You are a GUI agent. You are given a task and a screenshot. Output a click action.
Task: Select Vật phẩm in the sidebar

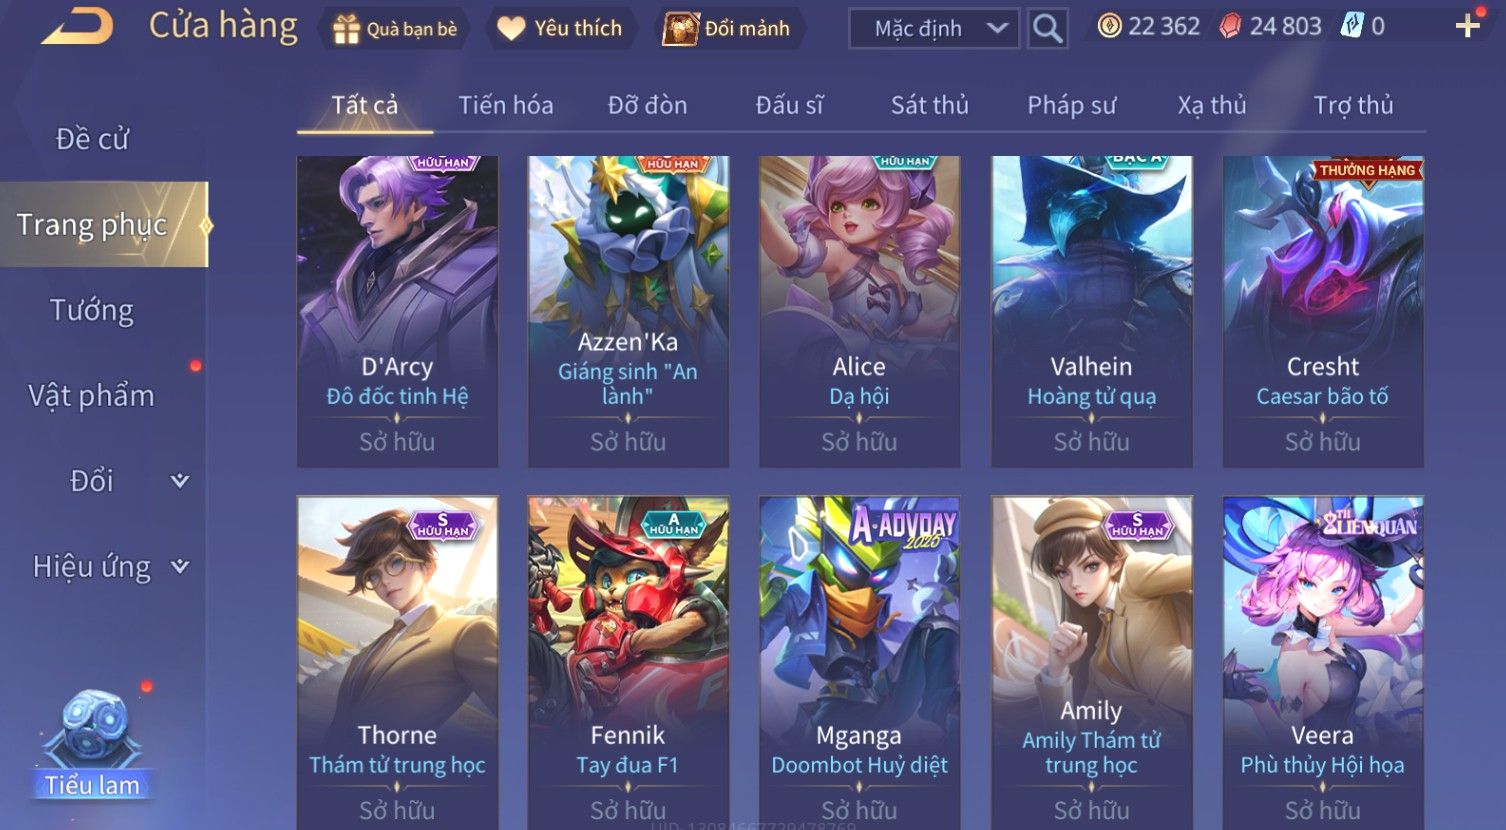(x=92, y=396)
